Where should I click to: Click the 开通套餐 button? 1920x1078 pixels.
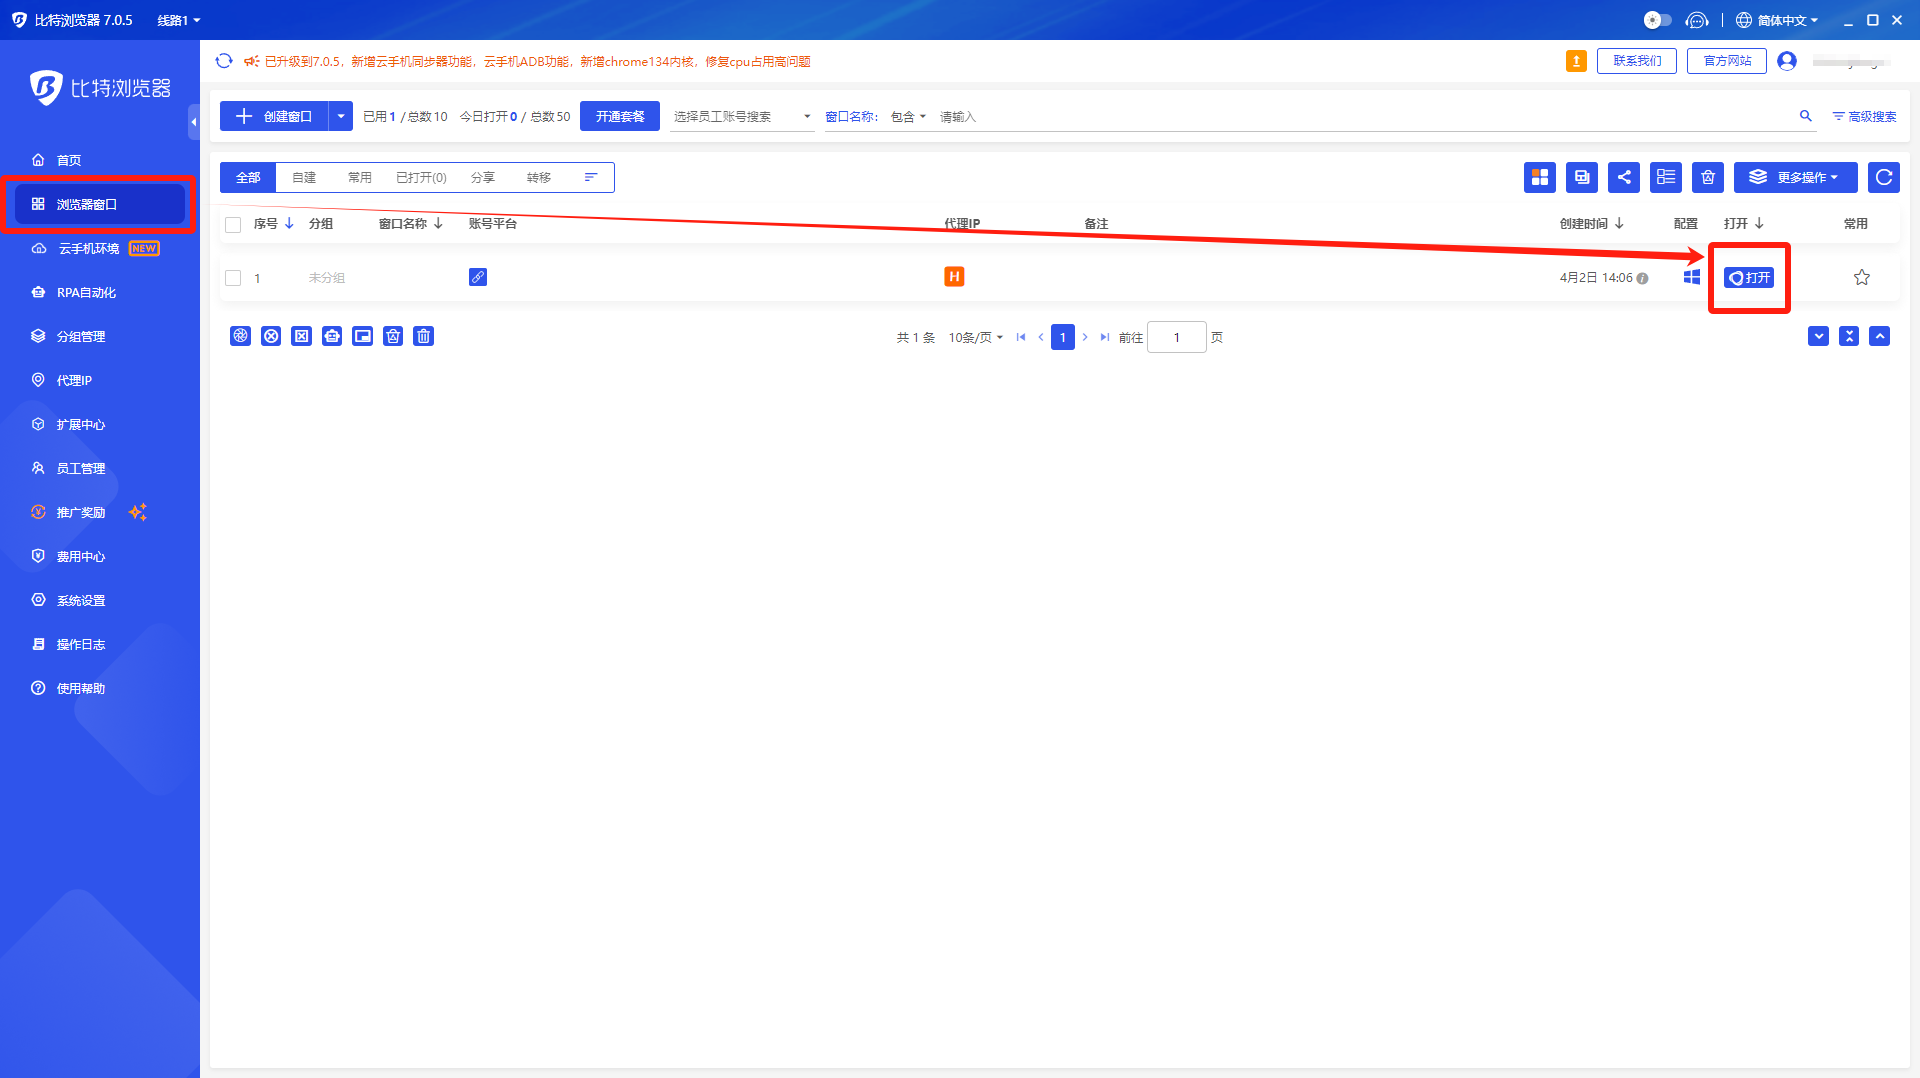click(619, 116)
